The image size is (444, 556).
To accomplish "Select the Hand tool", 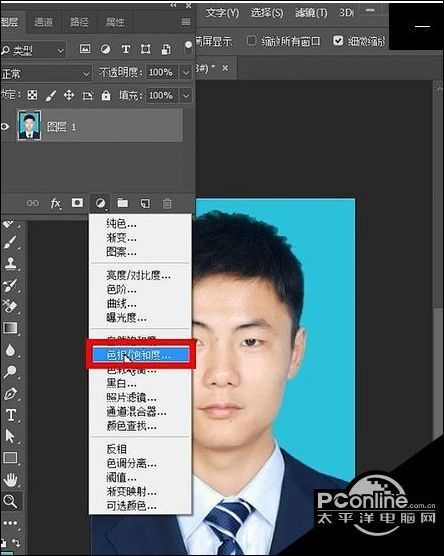I will click(10, 480).
